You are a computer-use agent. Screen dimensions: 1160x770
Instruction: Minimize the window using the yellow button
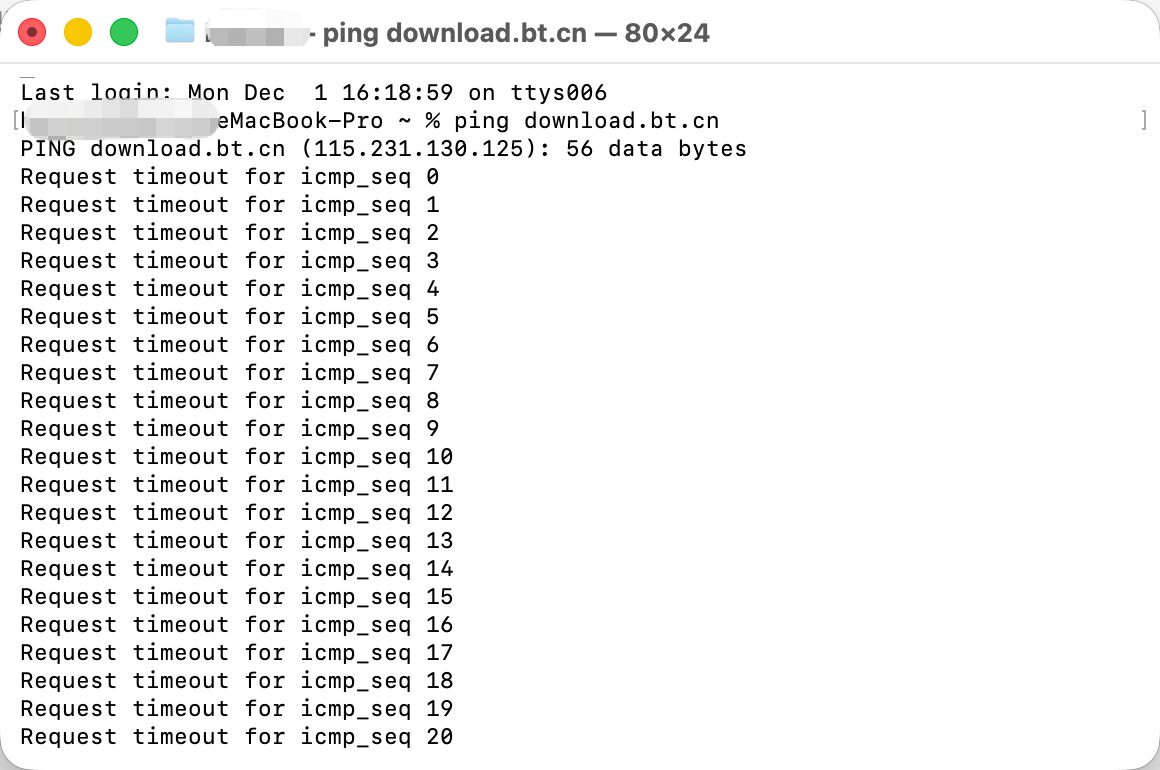pyautogui.click(x=78, y=32)
